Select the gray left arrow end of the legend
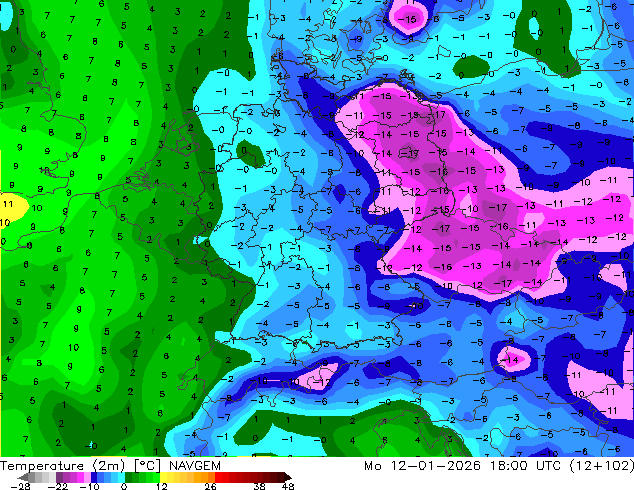The image size is (634, 490). pyautogui.click(x=23, y=477)
